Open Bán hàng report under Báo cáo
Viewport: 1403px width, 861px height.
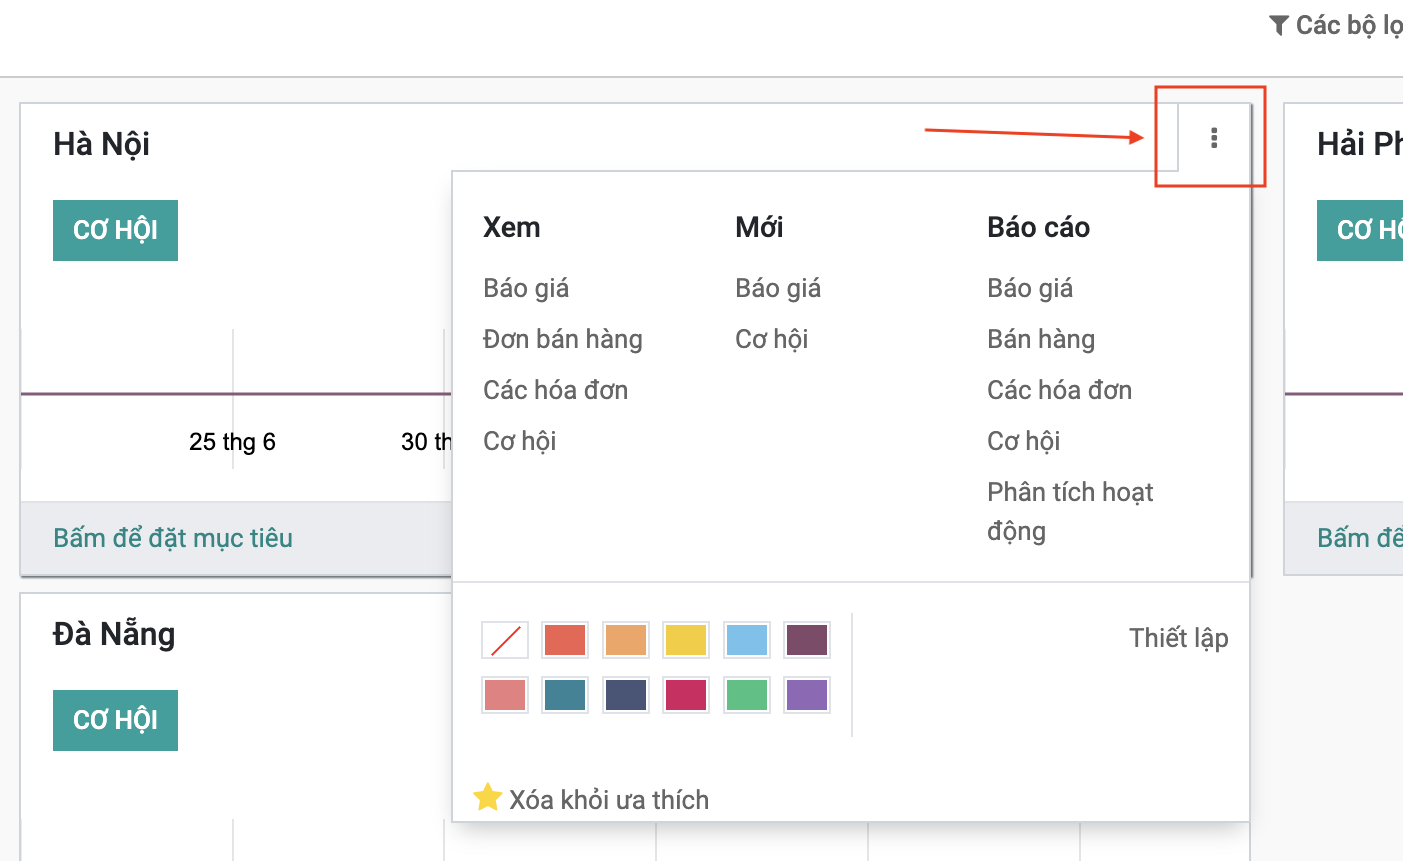click(x=1040, y=339)
